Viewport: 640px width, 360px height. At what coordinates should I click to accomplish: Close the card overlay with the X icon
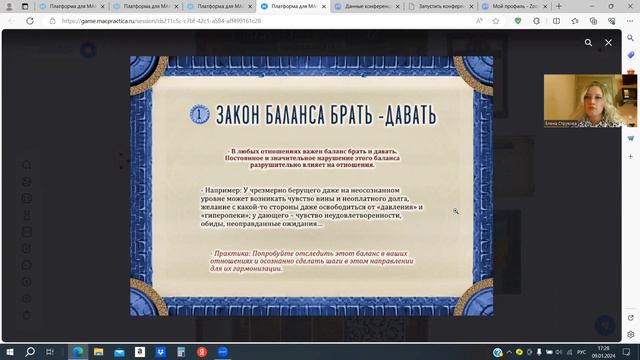tap(608, 42)
